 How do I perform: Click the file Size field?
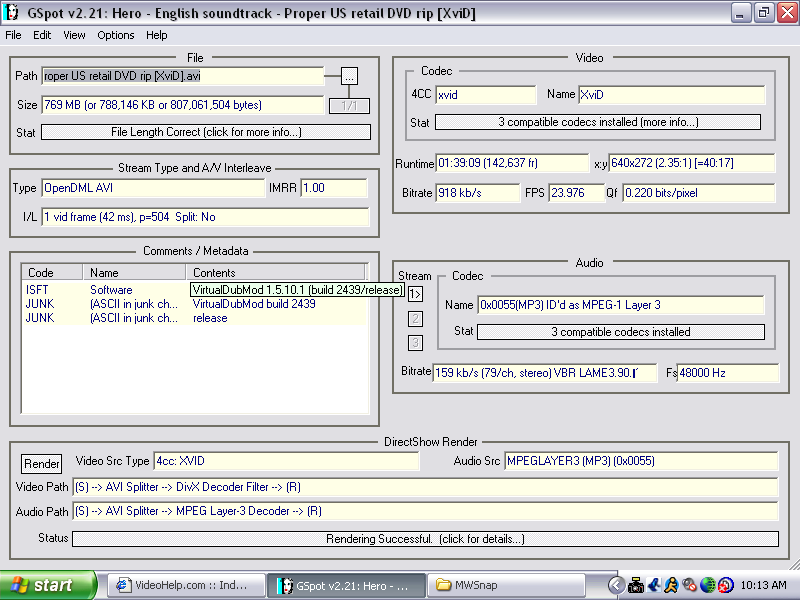(x=183, y=105)
